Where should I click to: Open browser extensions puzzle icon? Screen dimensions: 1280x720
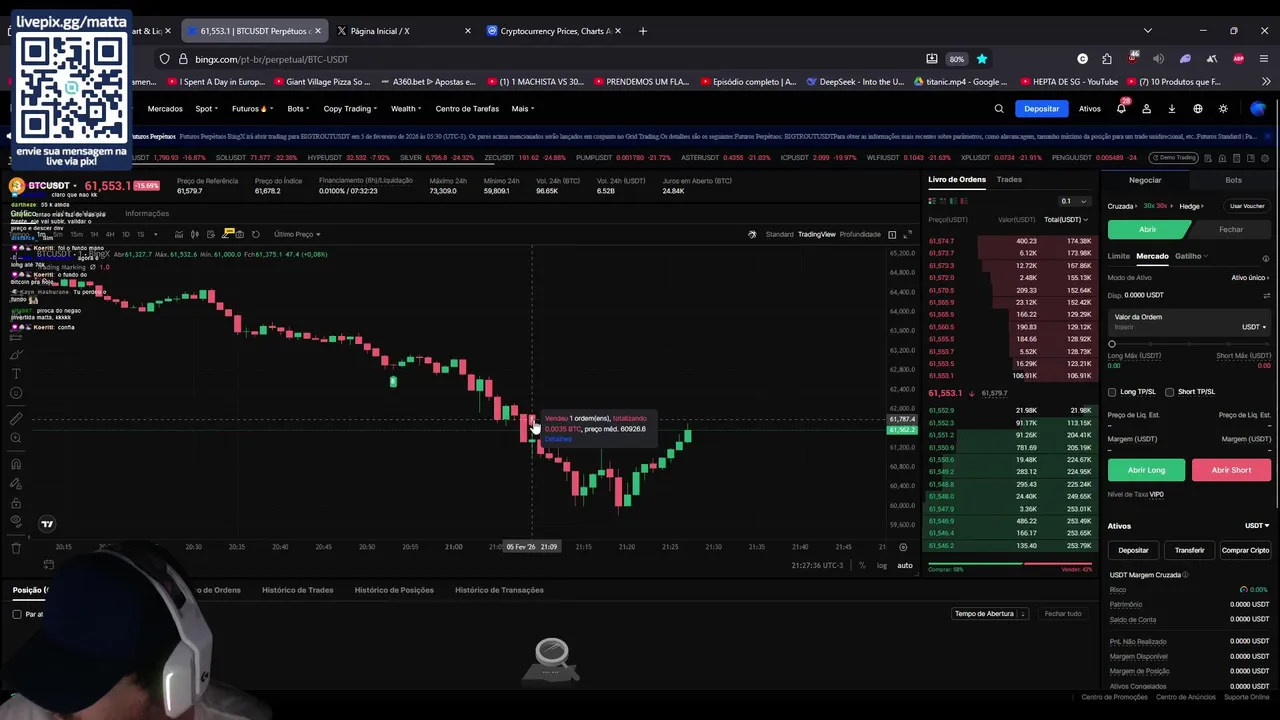click(x=1107, y=59)
